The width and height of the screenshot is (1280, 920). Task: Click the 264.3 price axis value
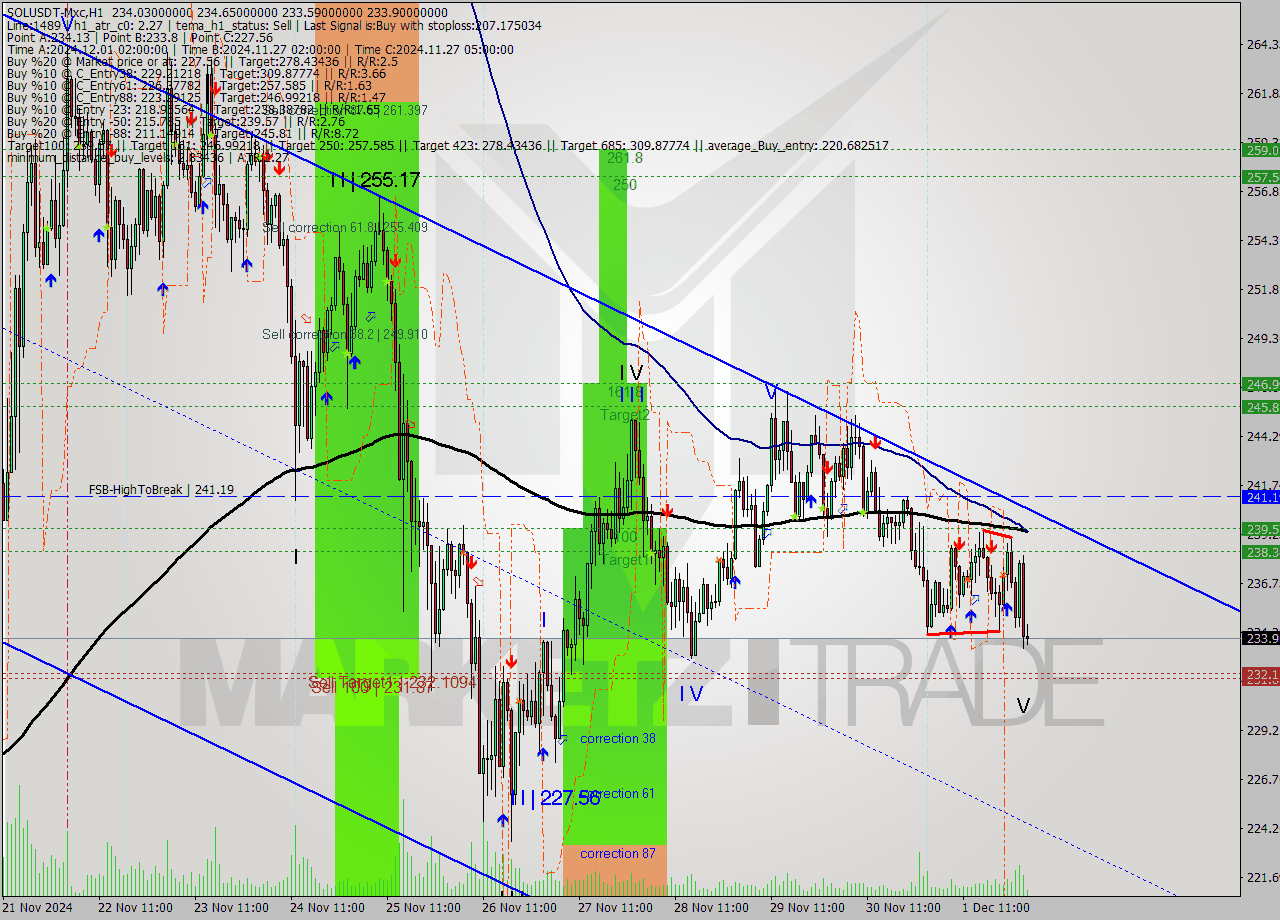(1263, 44)
